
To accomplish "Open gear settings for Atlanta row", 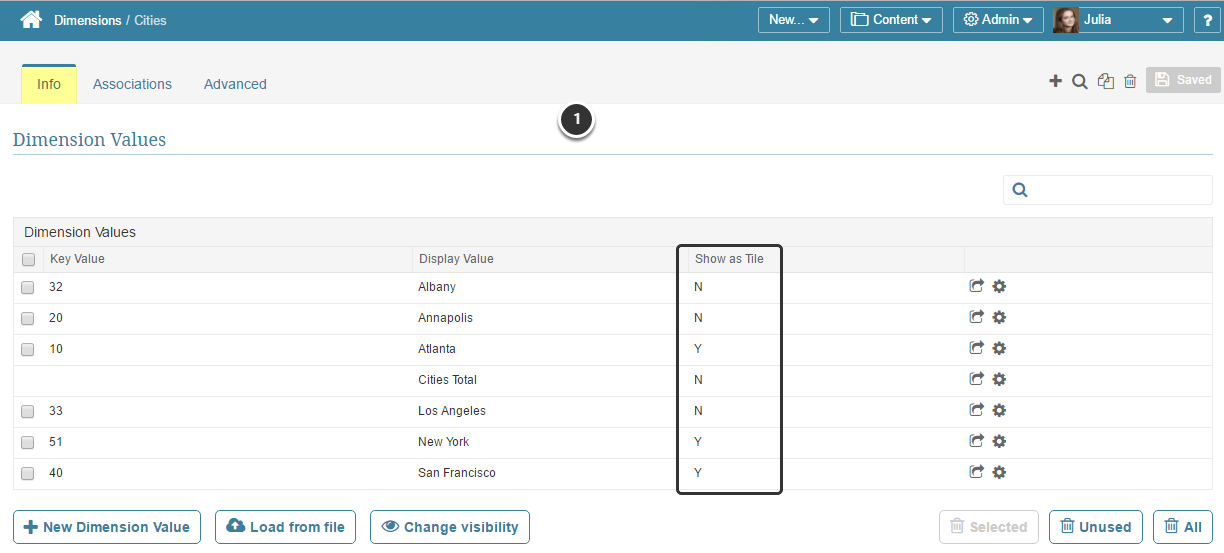I will (x=999, y=348).
